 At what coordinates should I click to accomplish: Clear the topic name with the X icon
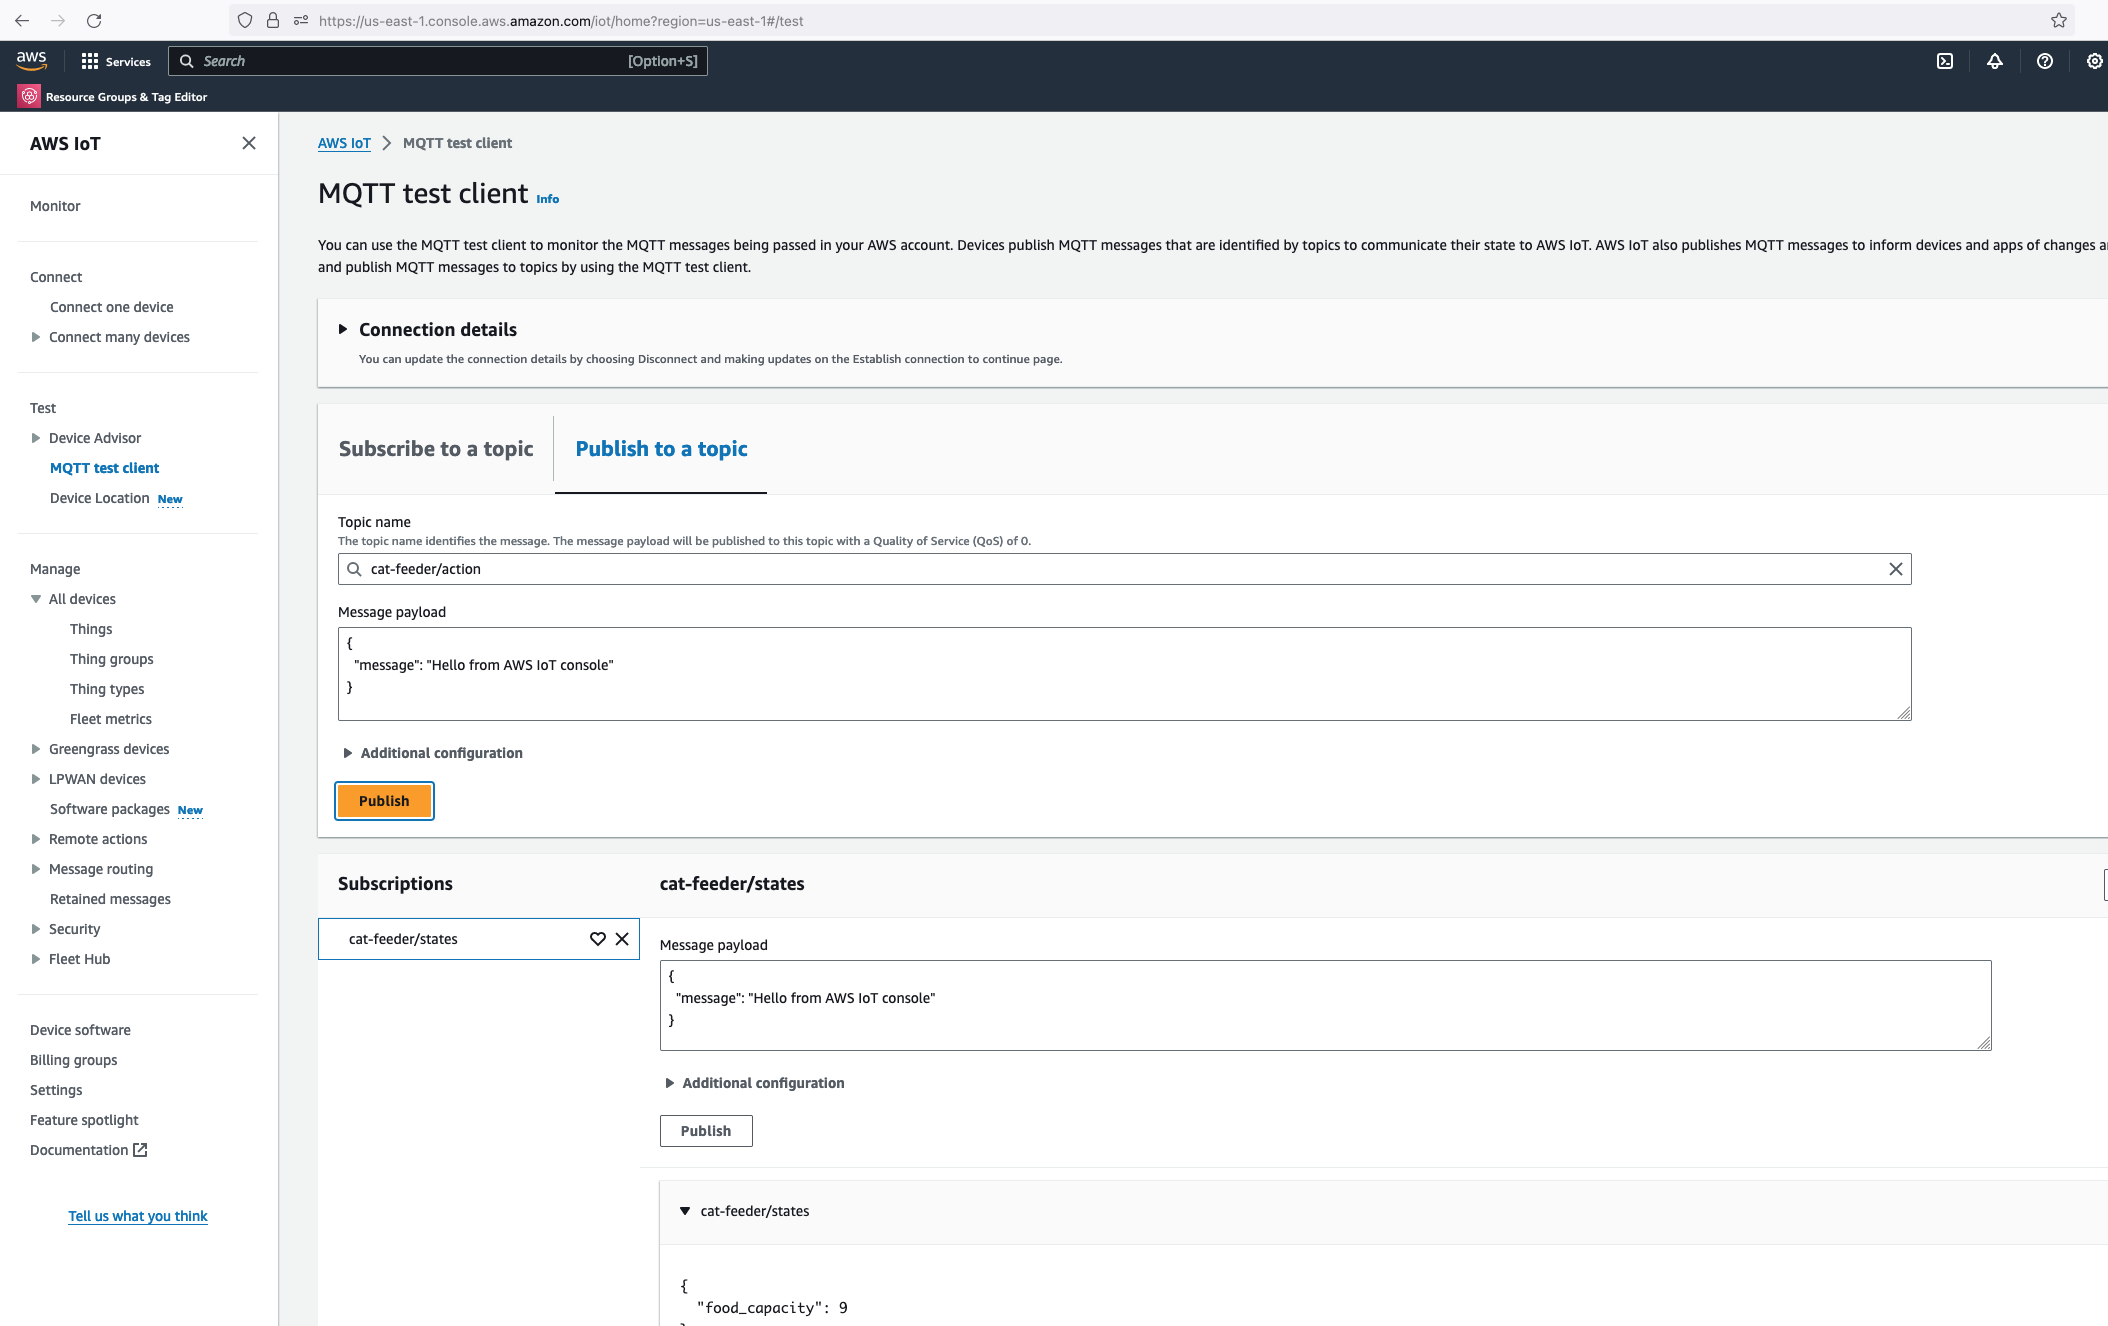tap(1895, 569)
